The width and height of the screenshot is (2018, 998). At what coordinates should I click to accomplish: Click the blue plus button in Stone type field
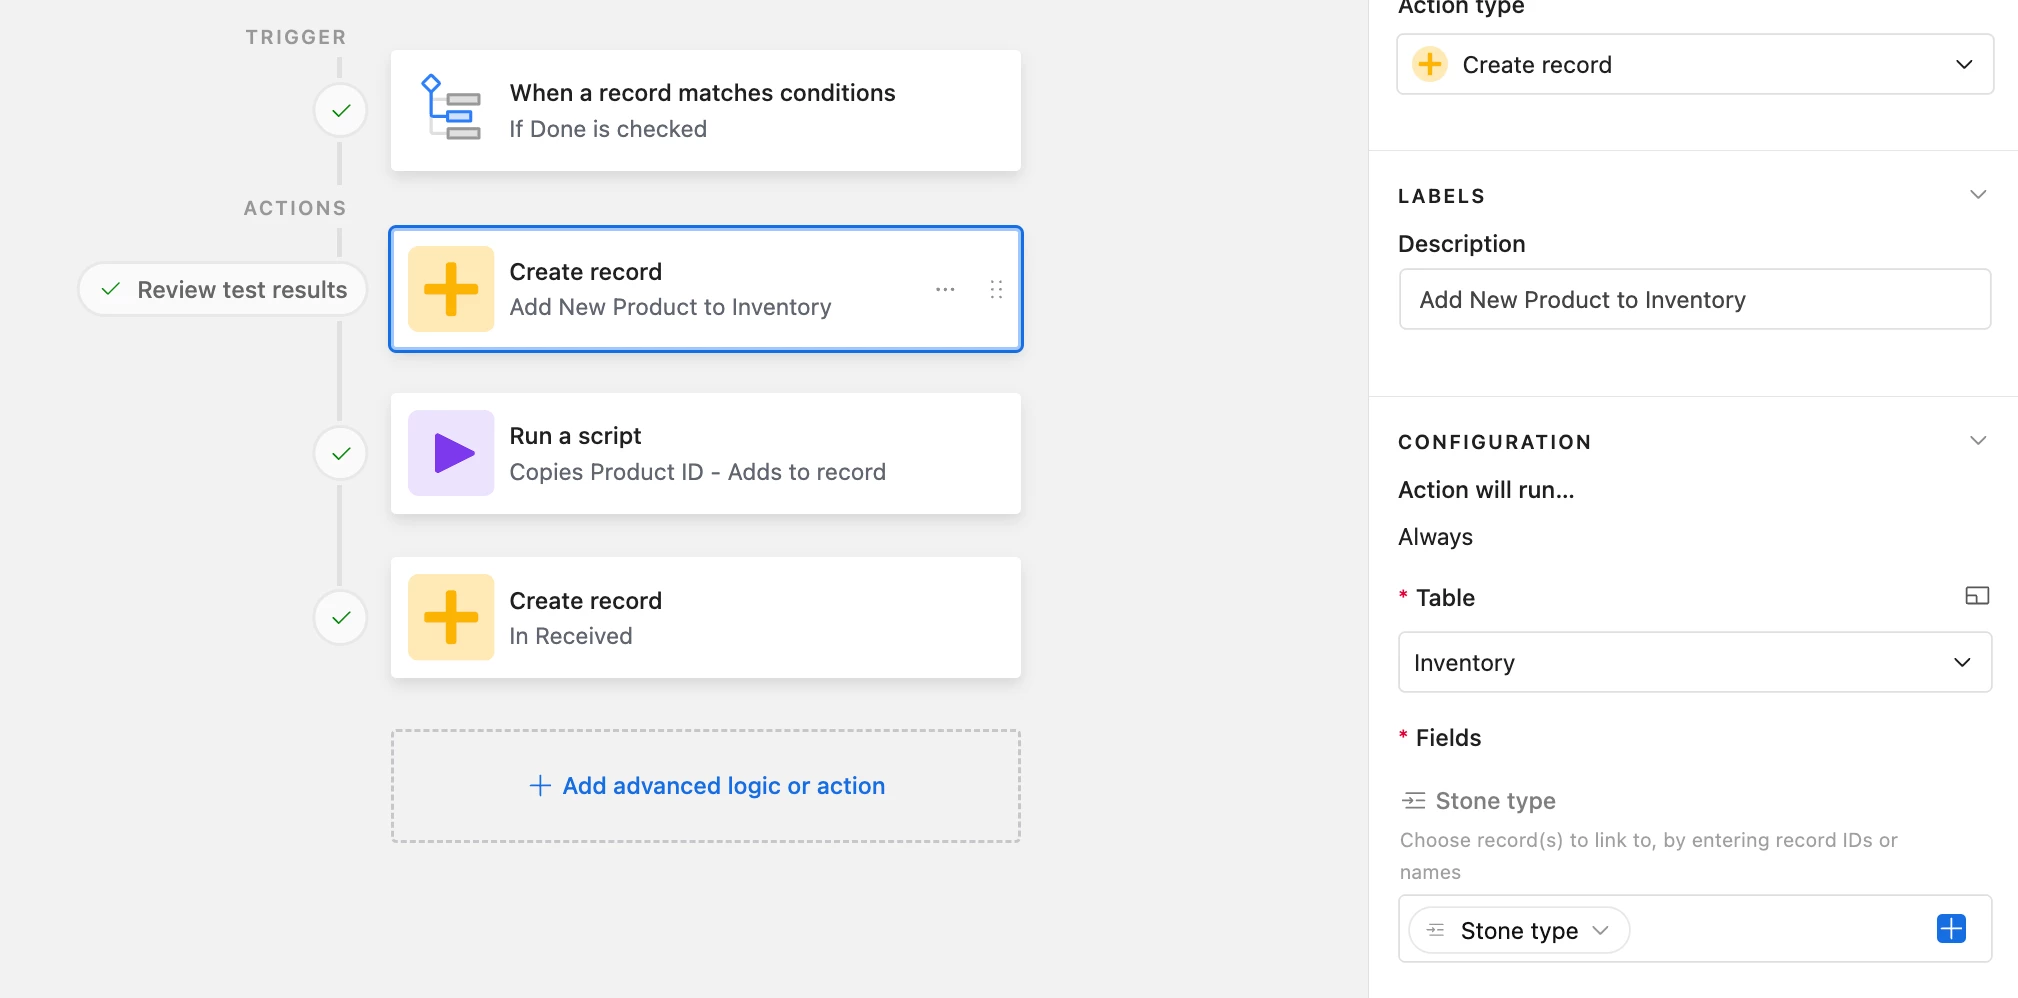point(1950,929)
